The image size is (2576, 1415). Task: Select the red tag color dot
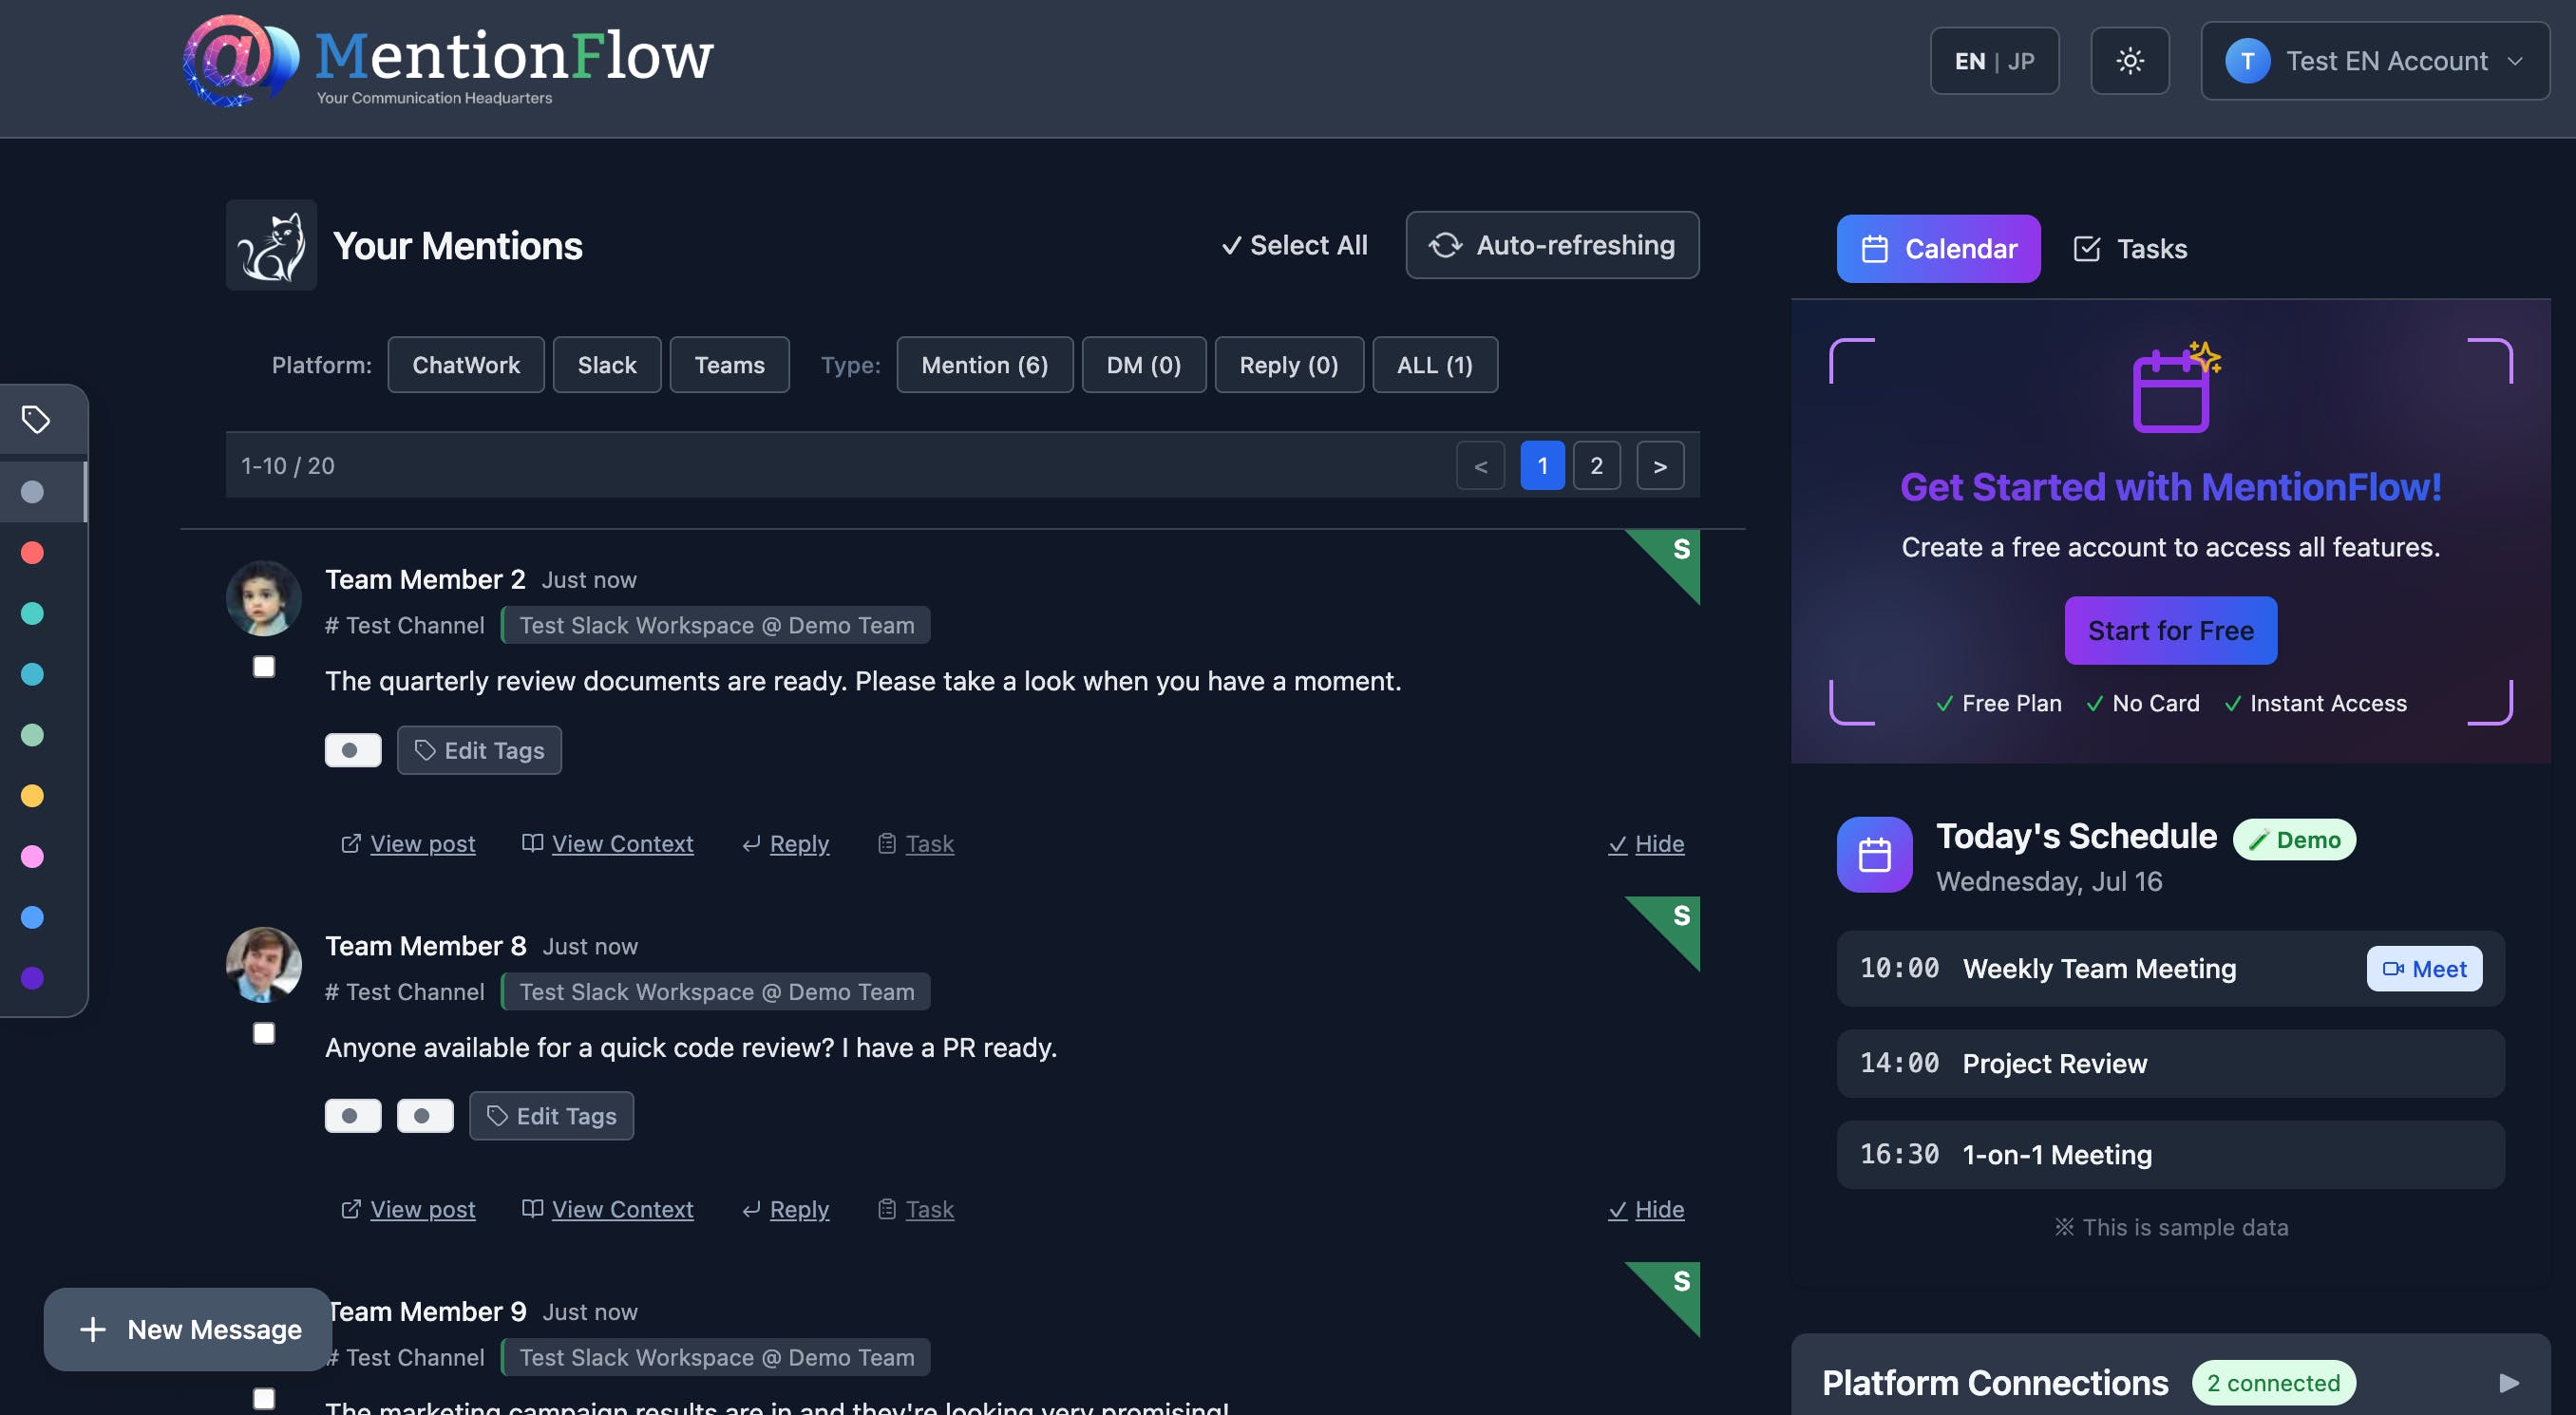click(x=32, y=552)
